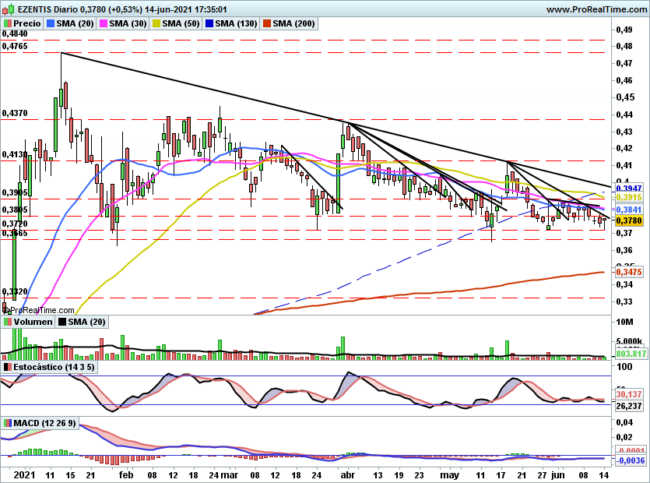Click the yellow SMA (50) color square
This screenshot has height=483, width=650.
tap(157, 24)
